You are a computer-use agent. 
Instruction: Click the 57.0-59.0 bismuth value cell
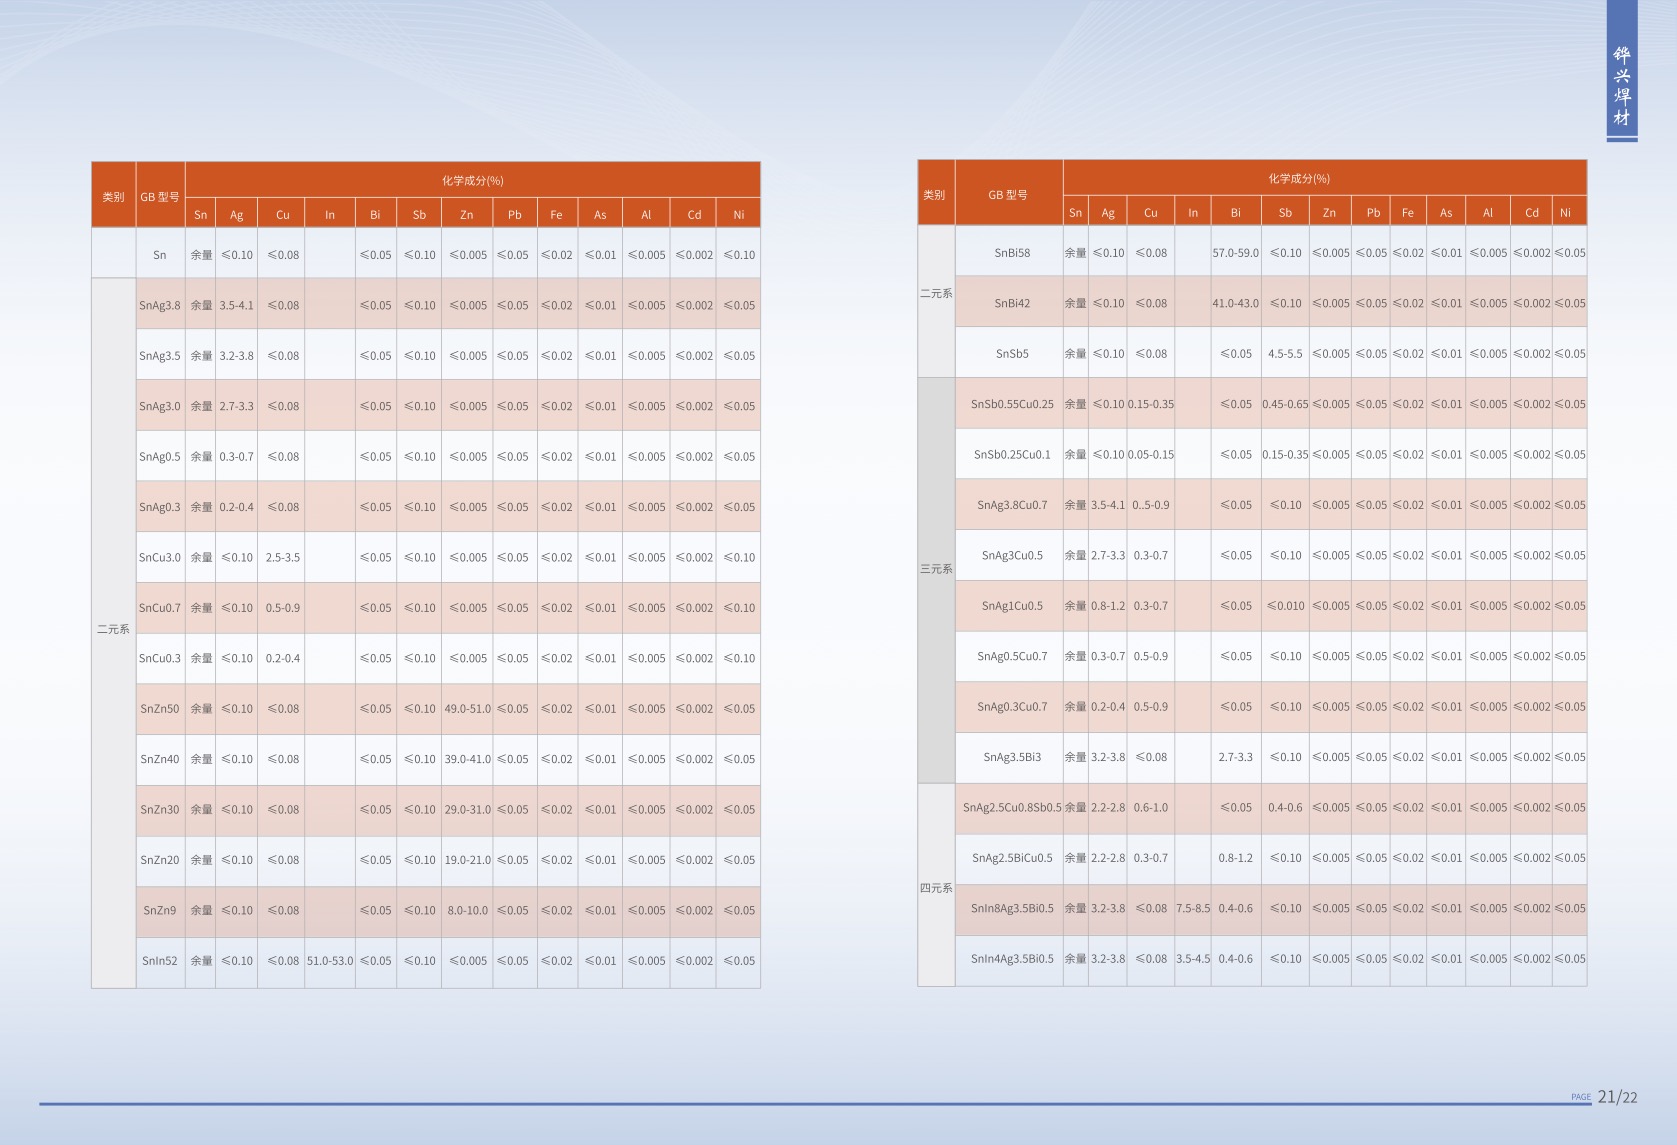coord(1235,253)
